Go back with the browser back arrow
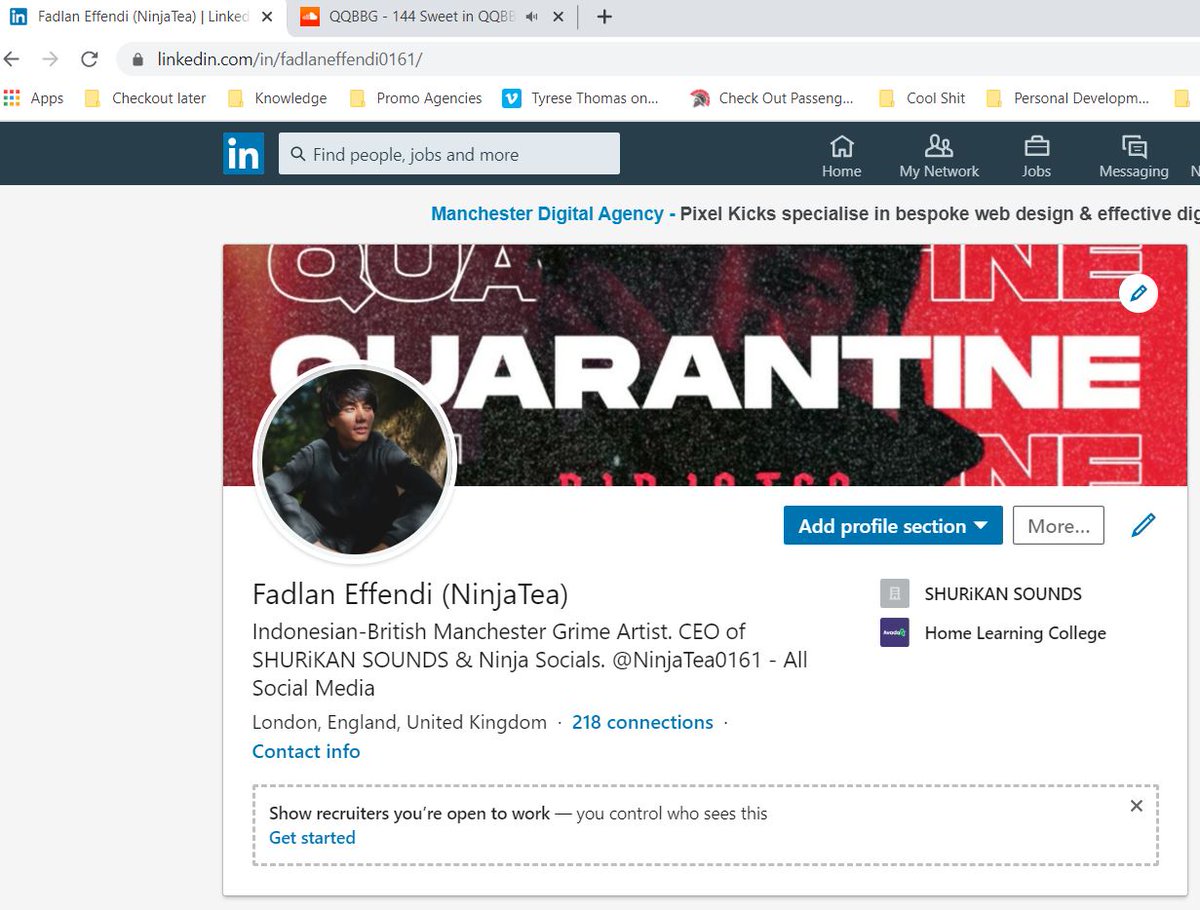Viewport: 1200px width, 910px height. click(x=12, y=59)
